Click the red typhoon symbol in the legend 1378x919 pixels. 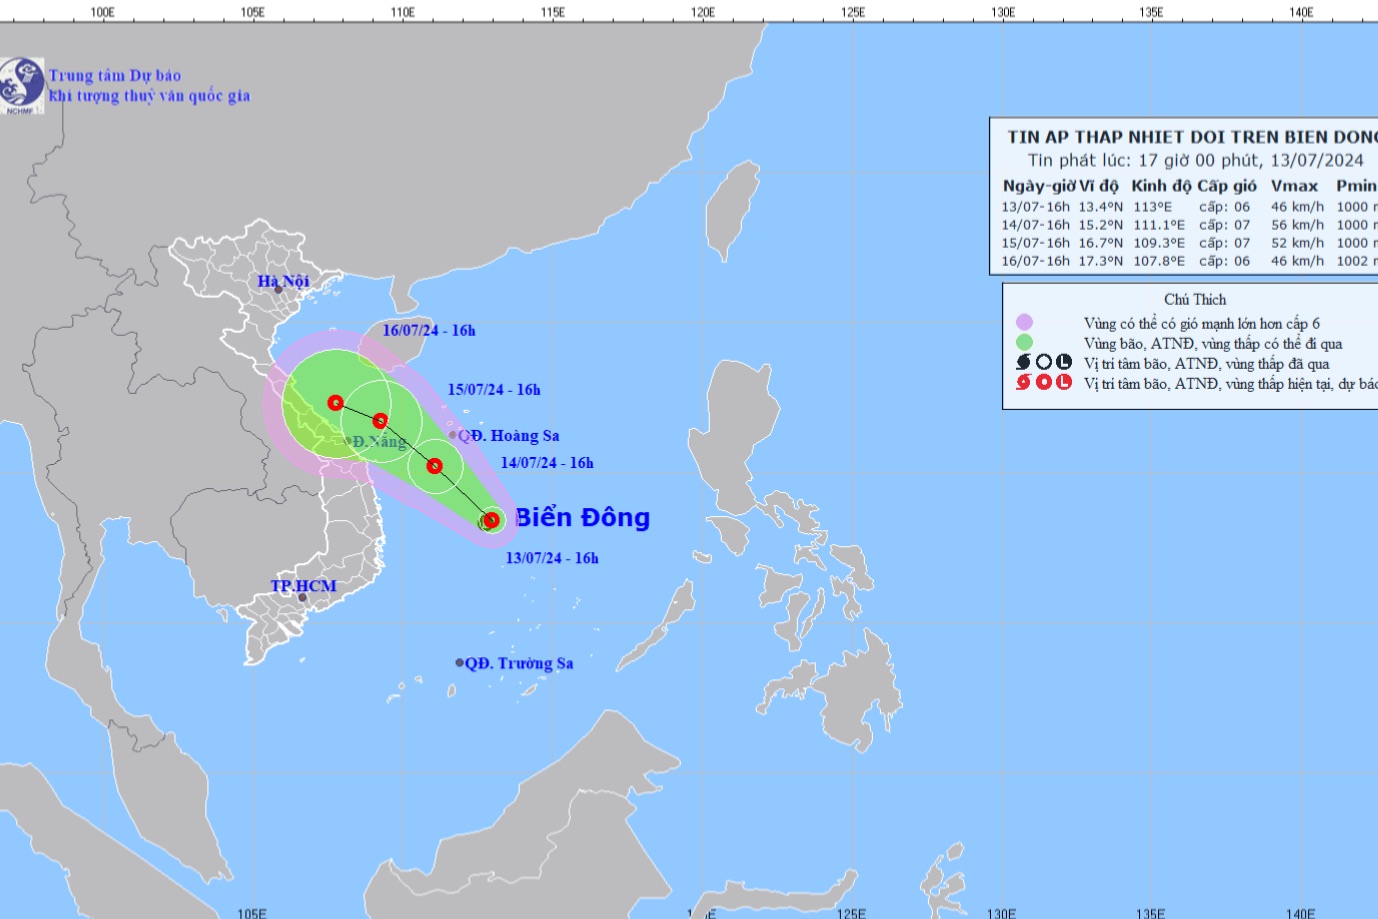[x=1024, y=382]
